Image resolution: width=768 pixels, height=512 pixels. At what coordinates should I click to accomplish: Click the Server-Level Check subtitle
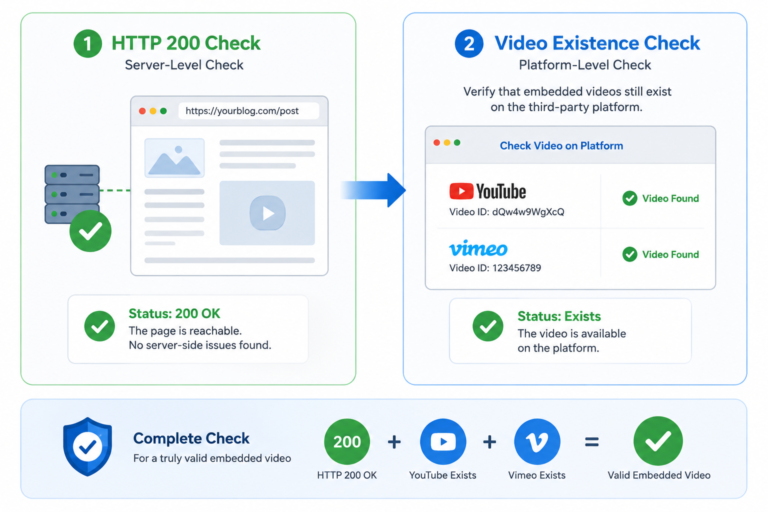pos(184,65)
